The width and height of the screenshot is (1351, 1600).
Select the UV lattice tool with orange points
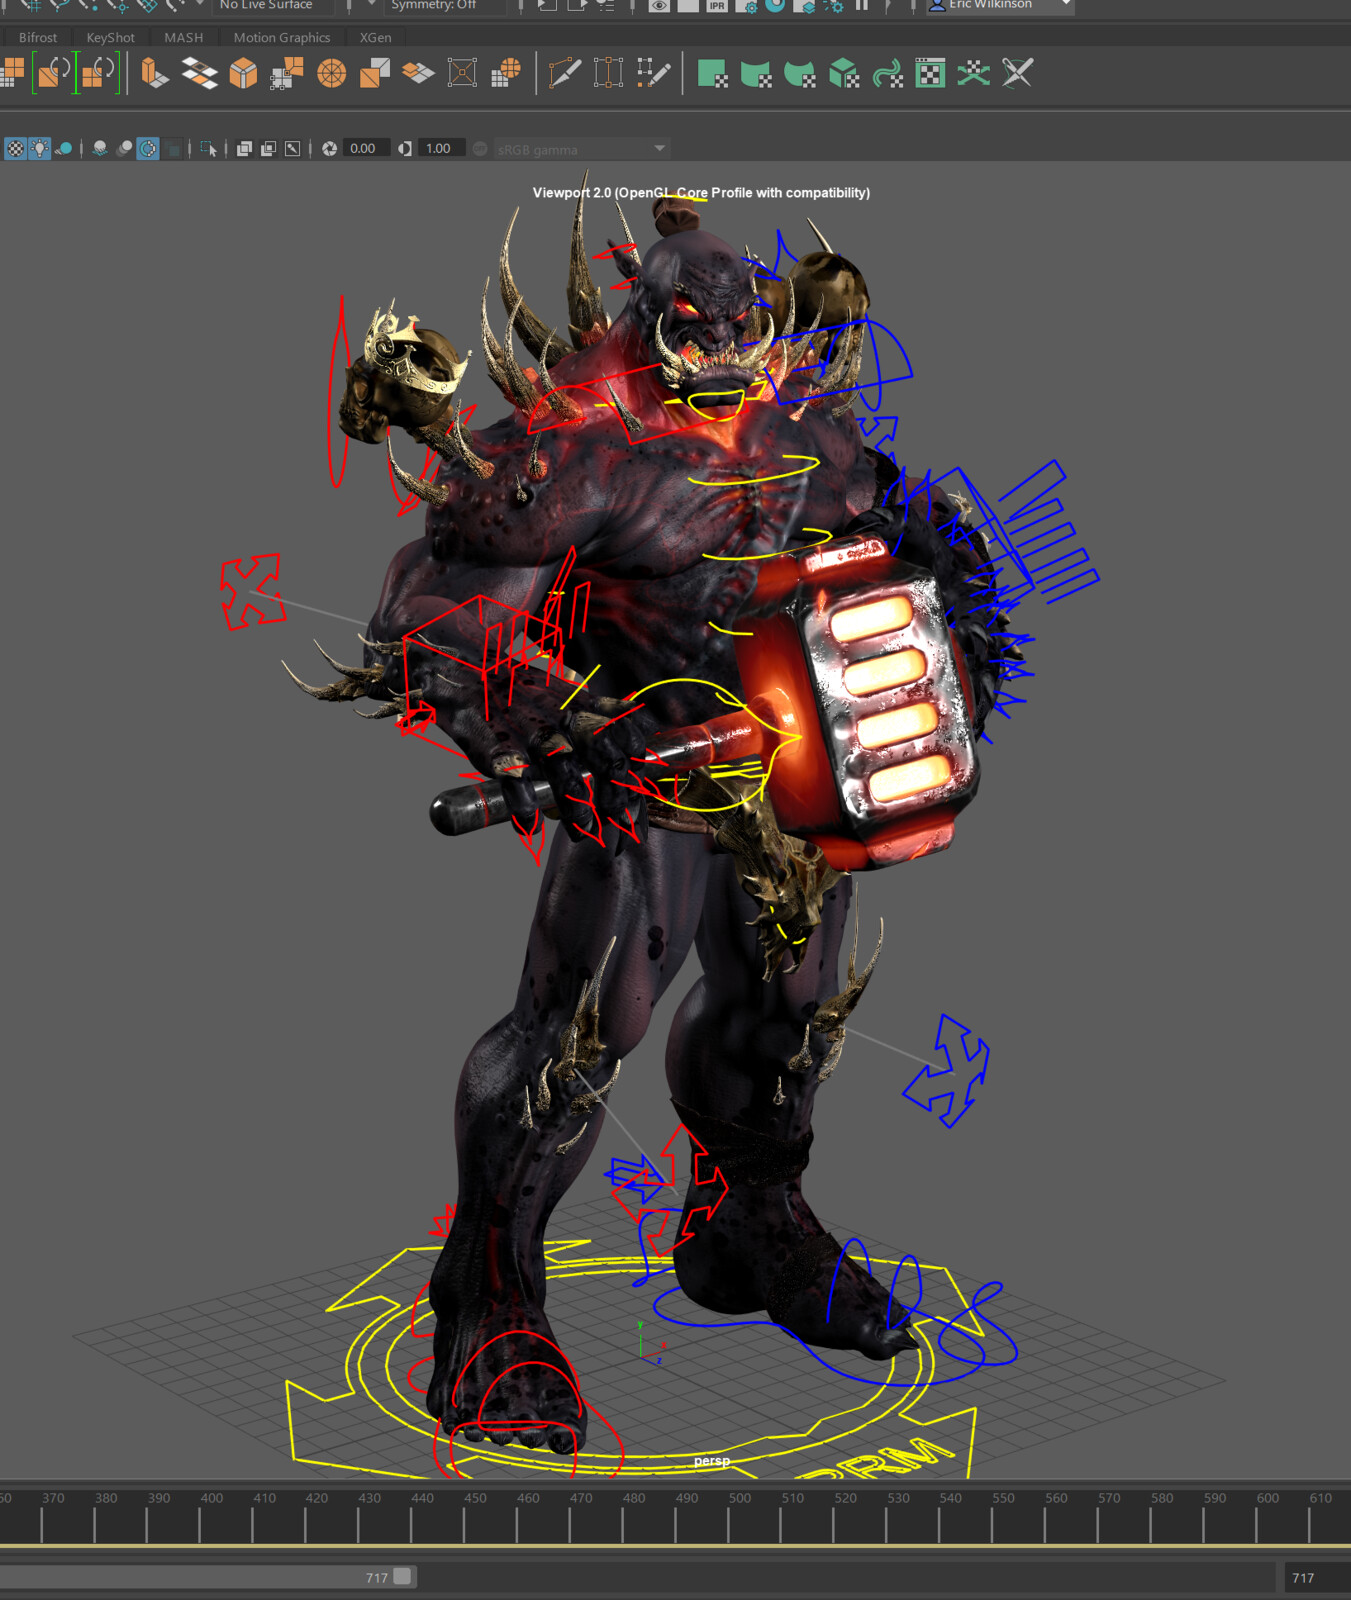pyautogui.click(x=608, y=73)
